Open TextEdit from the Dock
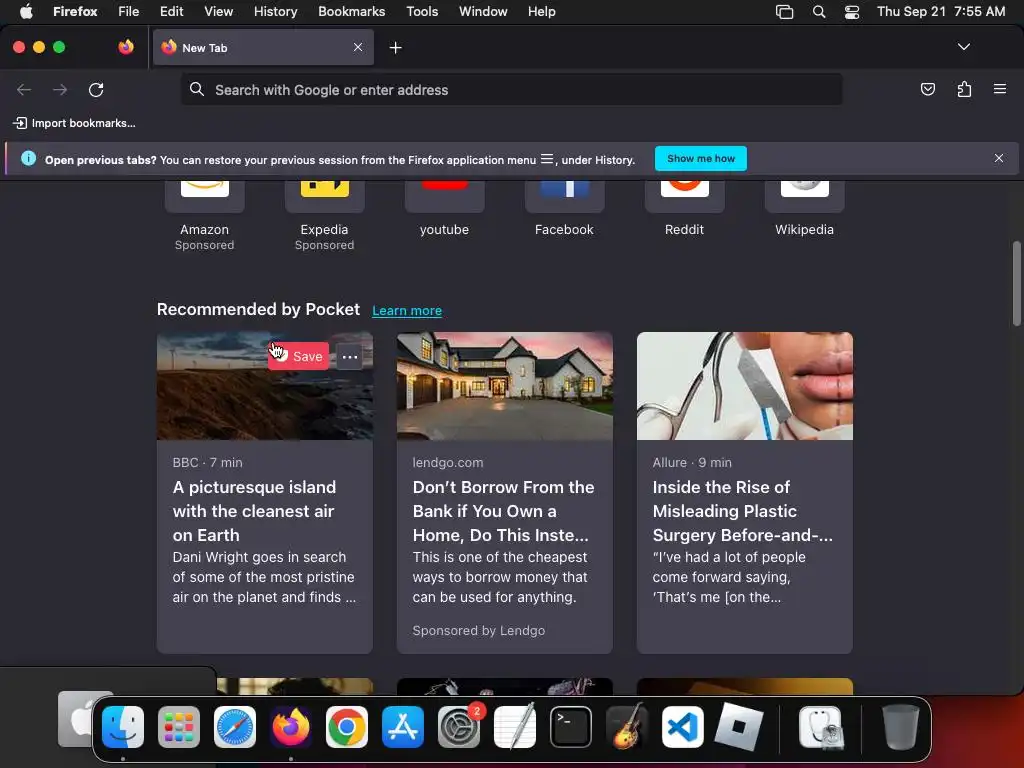 [515, 726]
